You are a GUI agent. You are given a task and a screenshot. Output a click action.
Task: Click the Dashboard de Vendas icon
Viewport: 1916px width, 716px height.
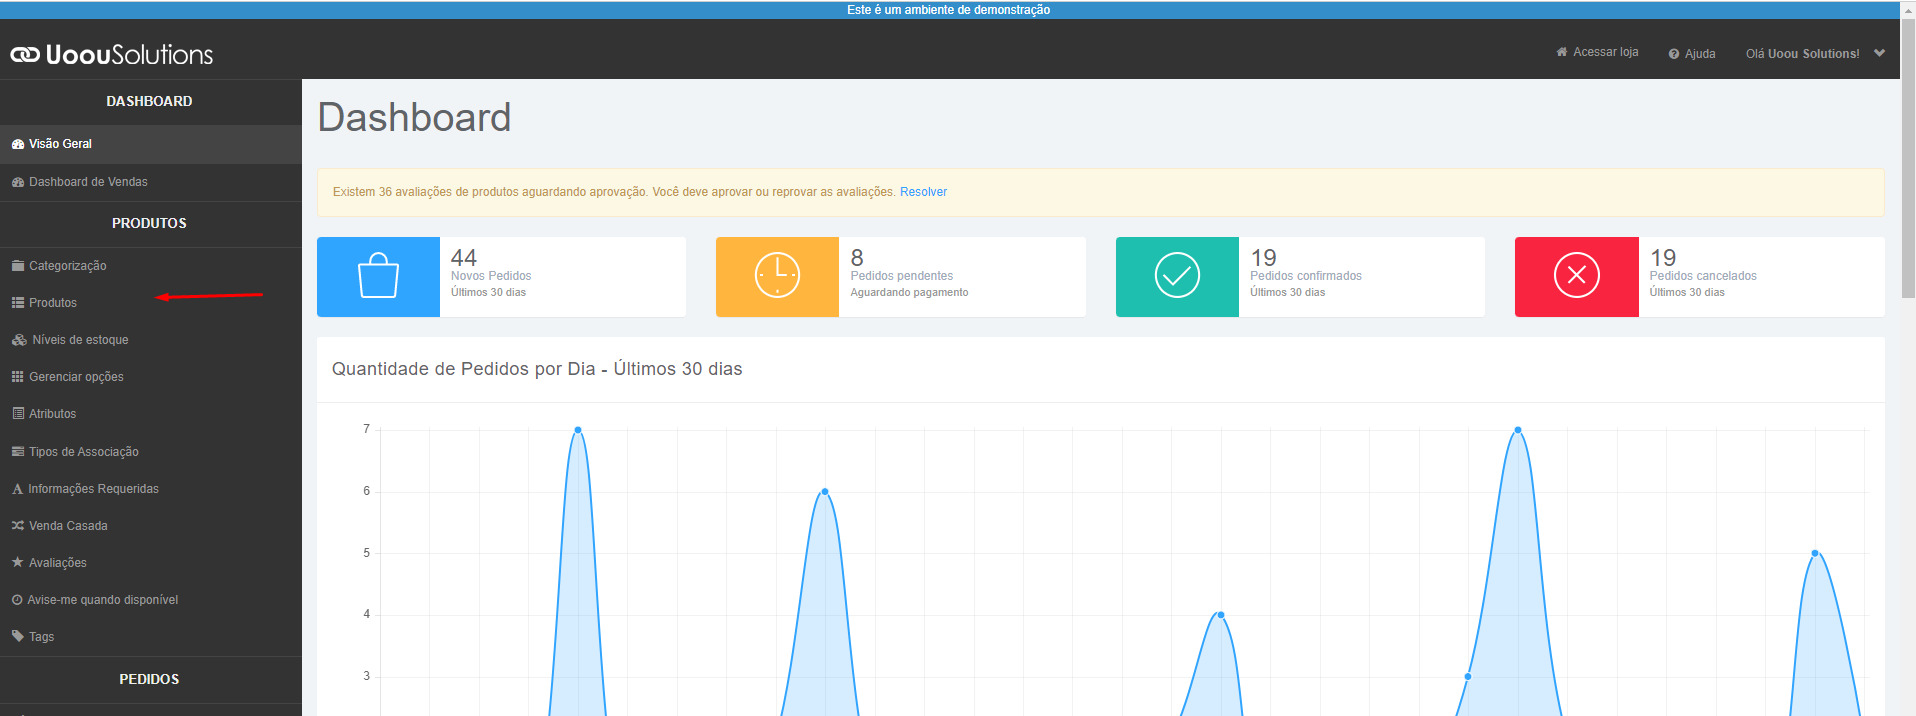click(x=18, y=182)
